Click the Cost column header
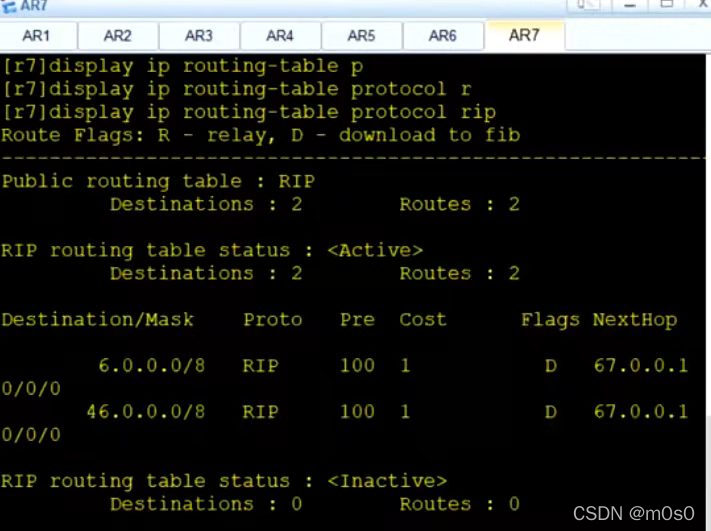The width and height of the screenshot is (711, 531). pos(423,320)
